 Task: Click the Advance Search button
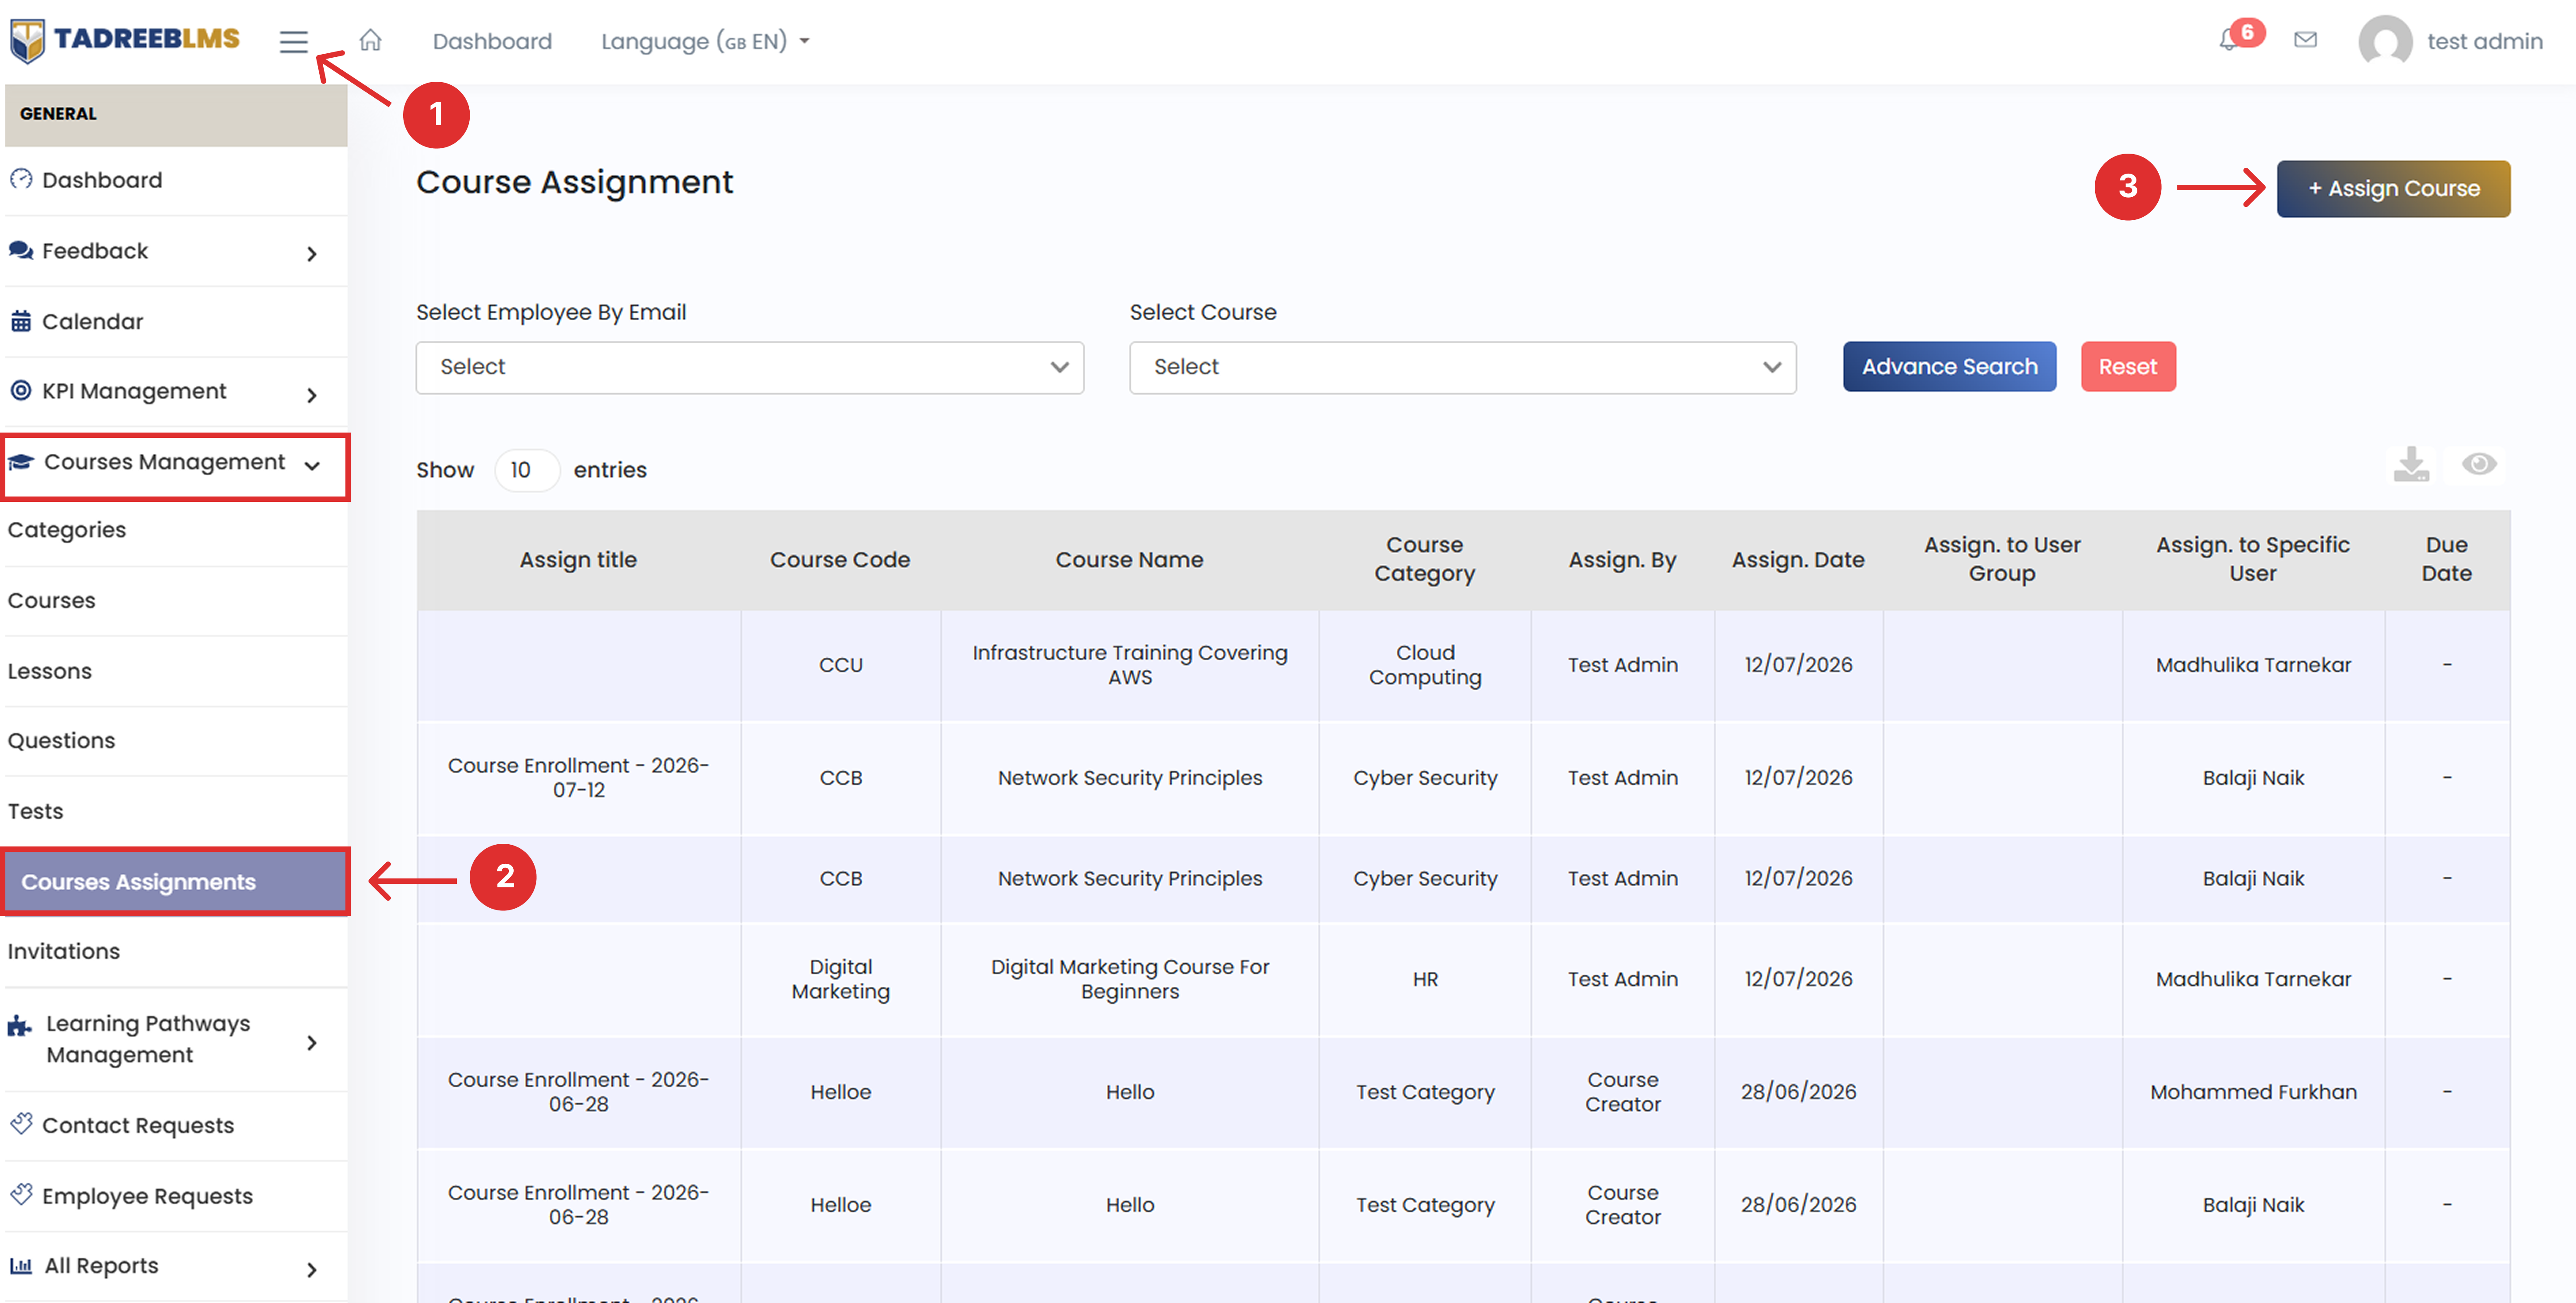1949,366
